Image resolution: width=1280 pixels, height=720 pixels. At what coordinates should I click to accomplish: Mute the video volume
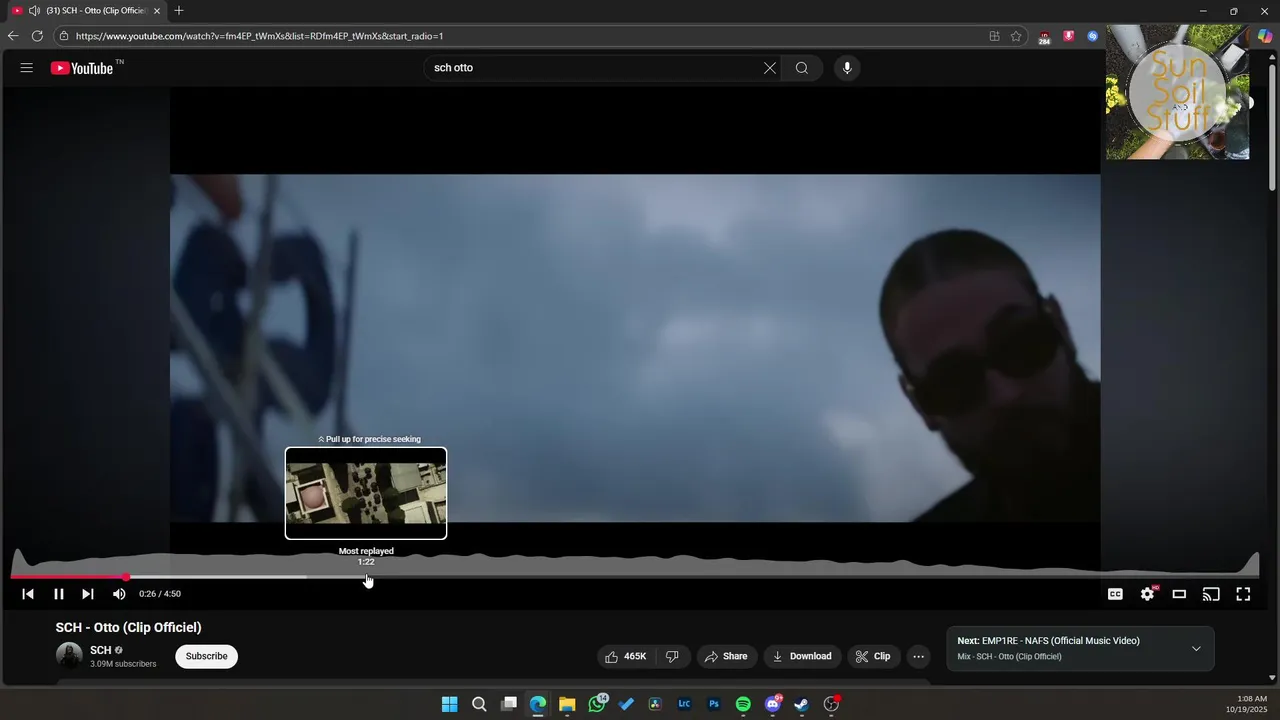[x=119, y=594]
